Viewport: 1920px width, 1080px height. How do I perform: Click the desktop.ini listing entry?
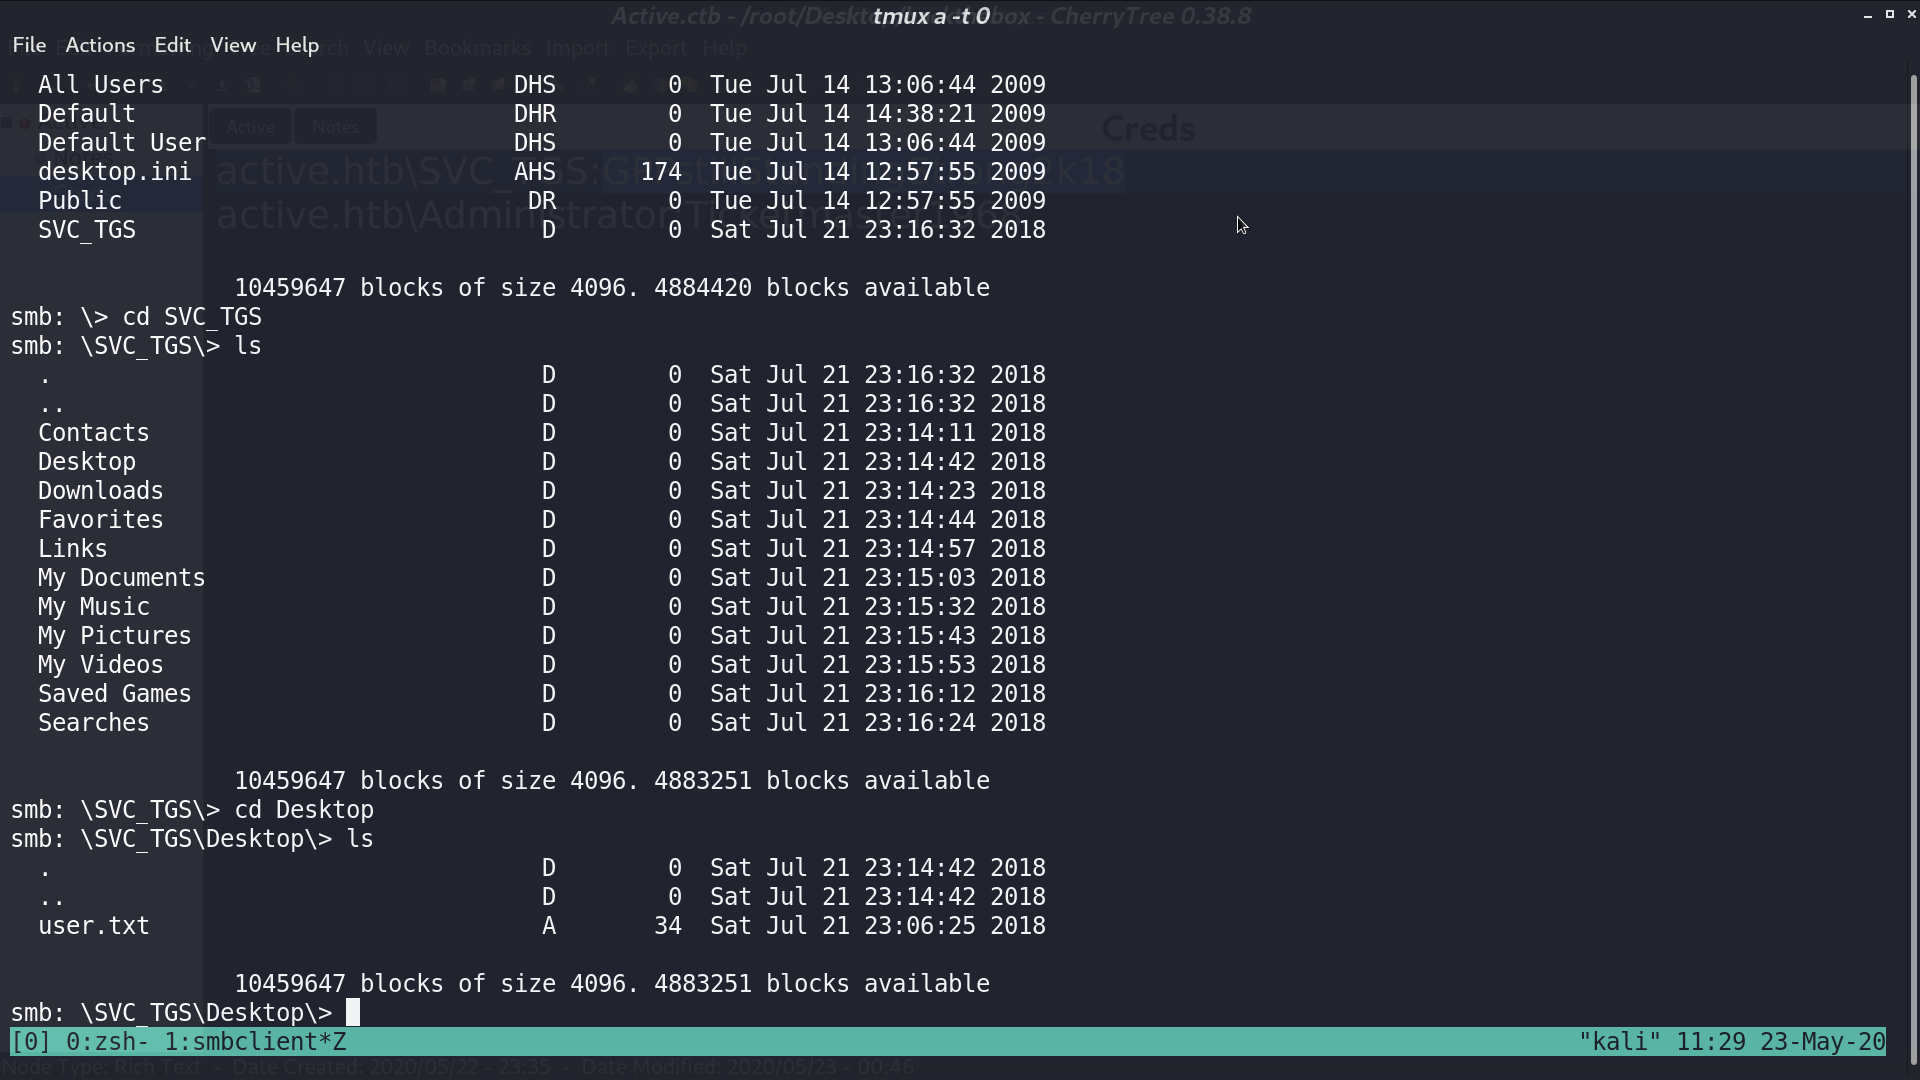(115, 172)
